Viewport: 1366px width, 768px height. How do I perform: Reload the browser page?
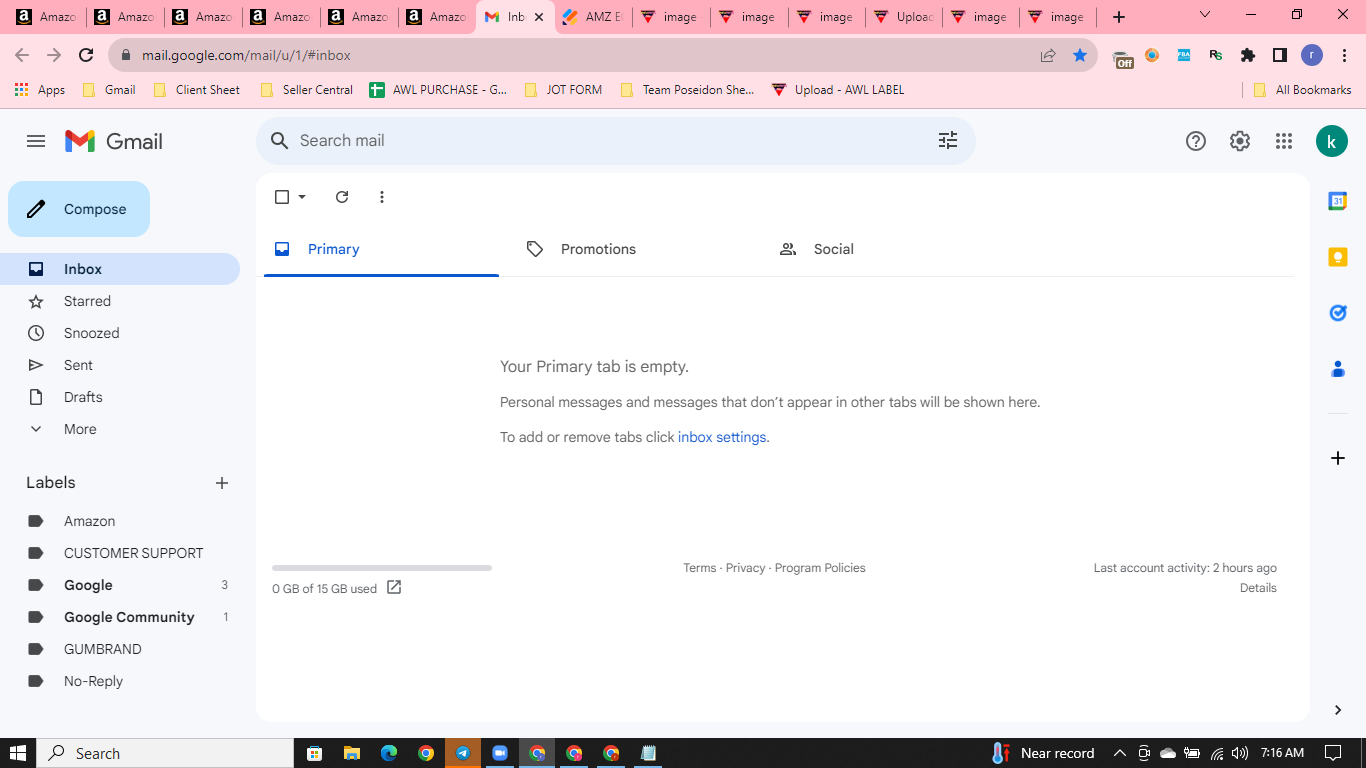[86, 55]
